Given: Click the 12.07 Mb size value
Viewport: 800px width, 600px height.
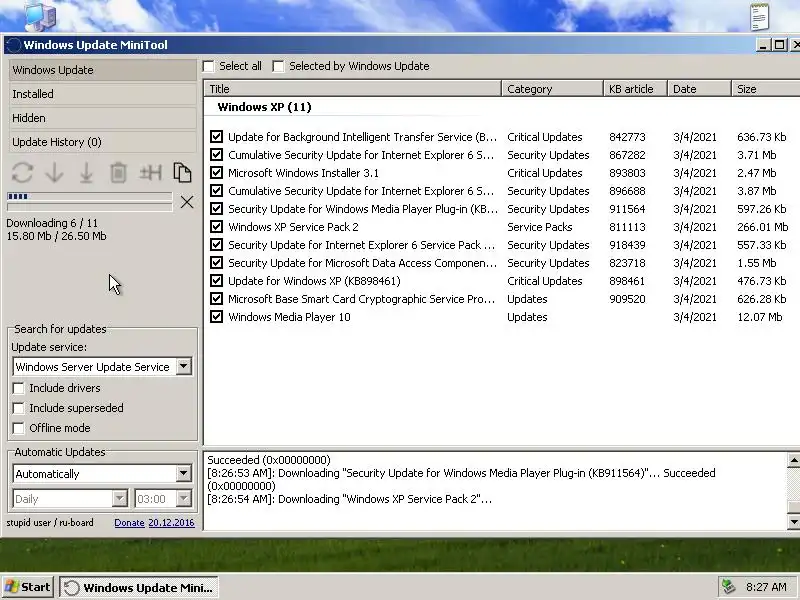Looking at the screenshot, I should pos(759,317).
